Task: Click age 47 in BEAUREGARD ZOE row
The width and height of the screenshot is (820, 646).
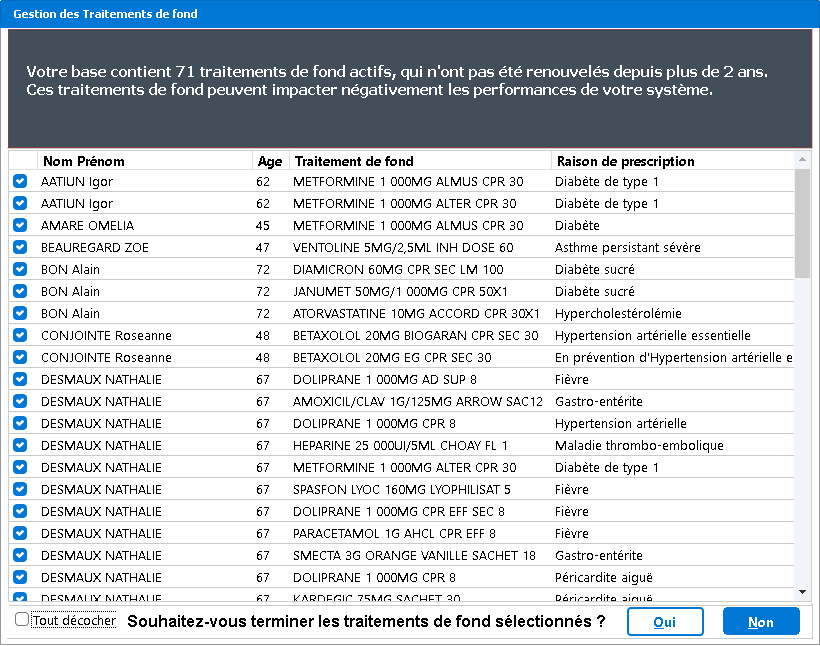Action: [x=263, y=247]
